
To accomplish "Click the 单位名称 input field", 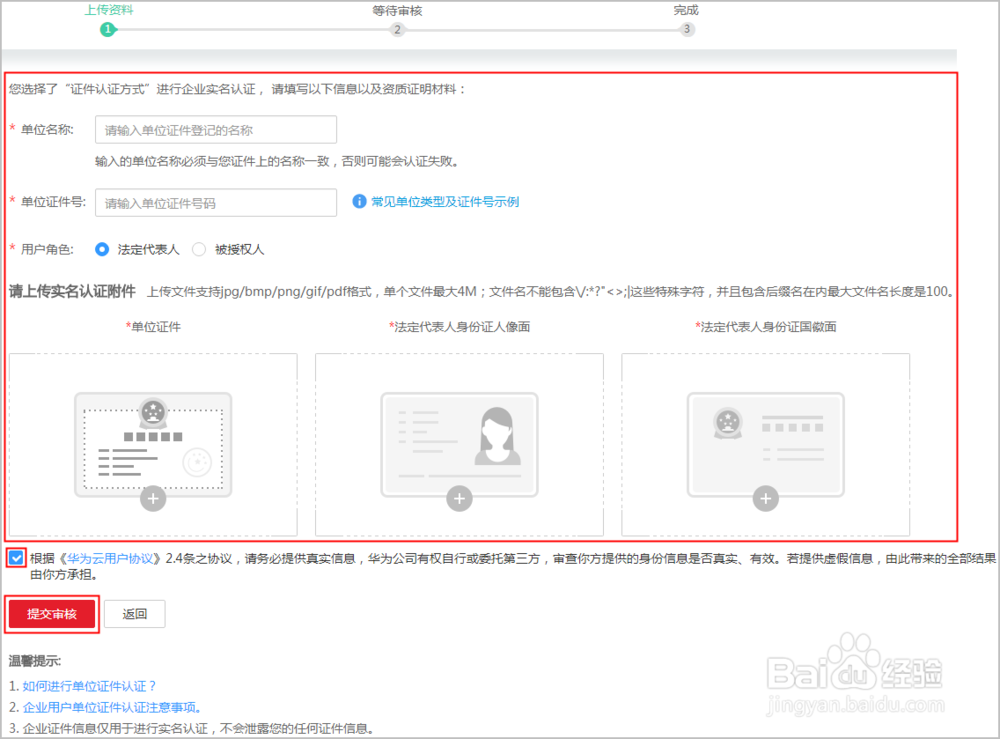I will [x=216, y=130].
